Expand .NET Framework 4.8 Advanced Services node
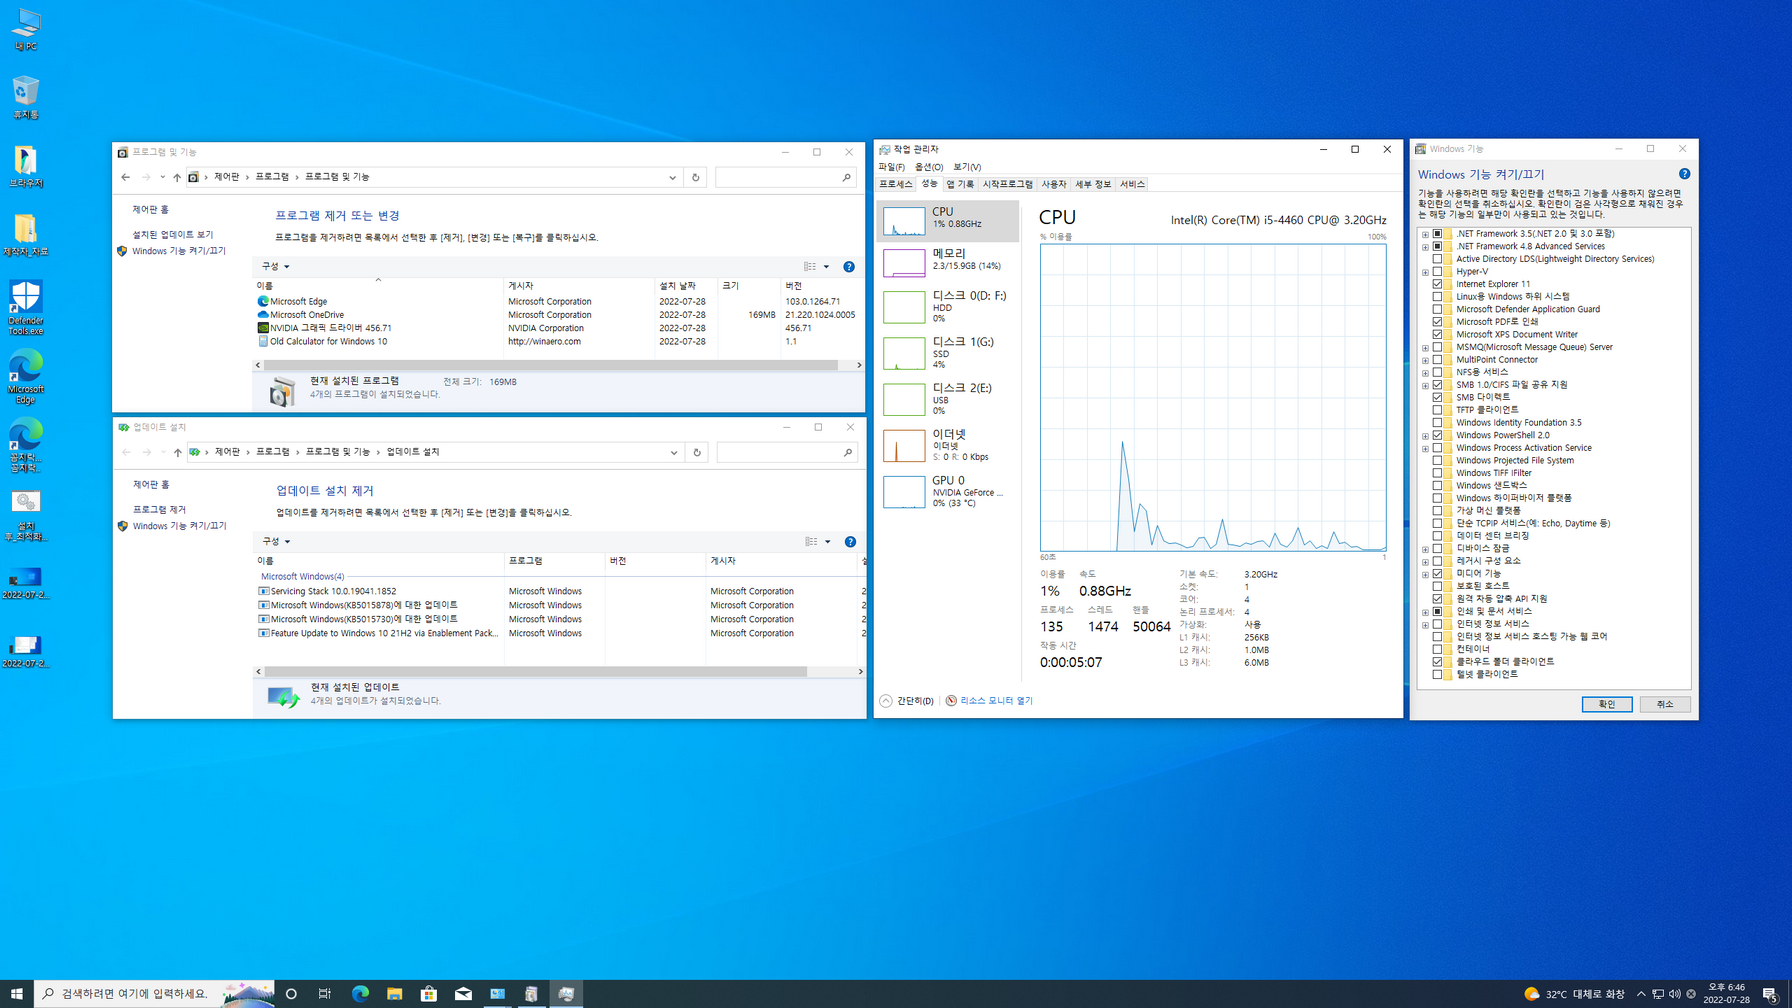1792x1008 pixels. click(1425, 246)
